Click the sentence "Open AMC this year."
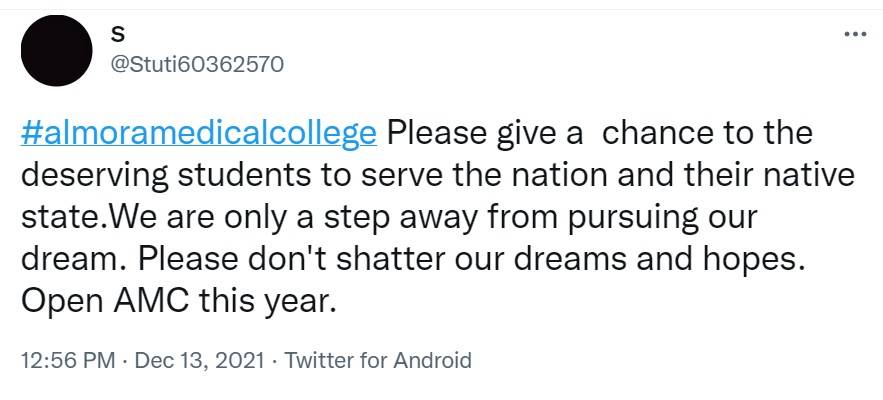883x400 pixels. [174, 301]
